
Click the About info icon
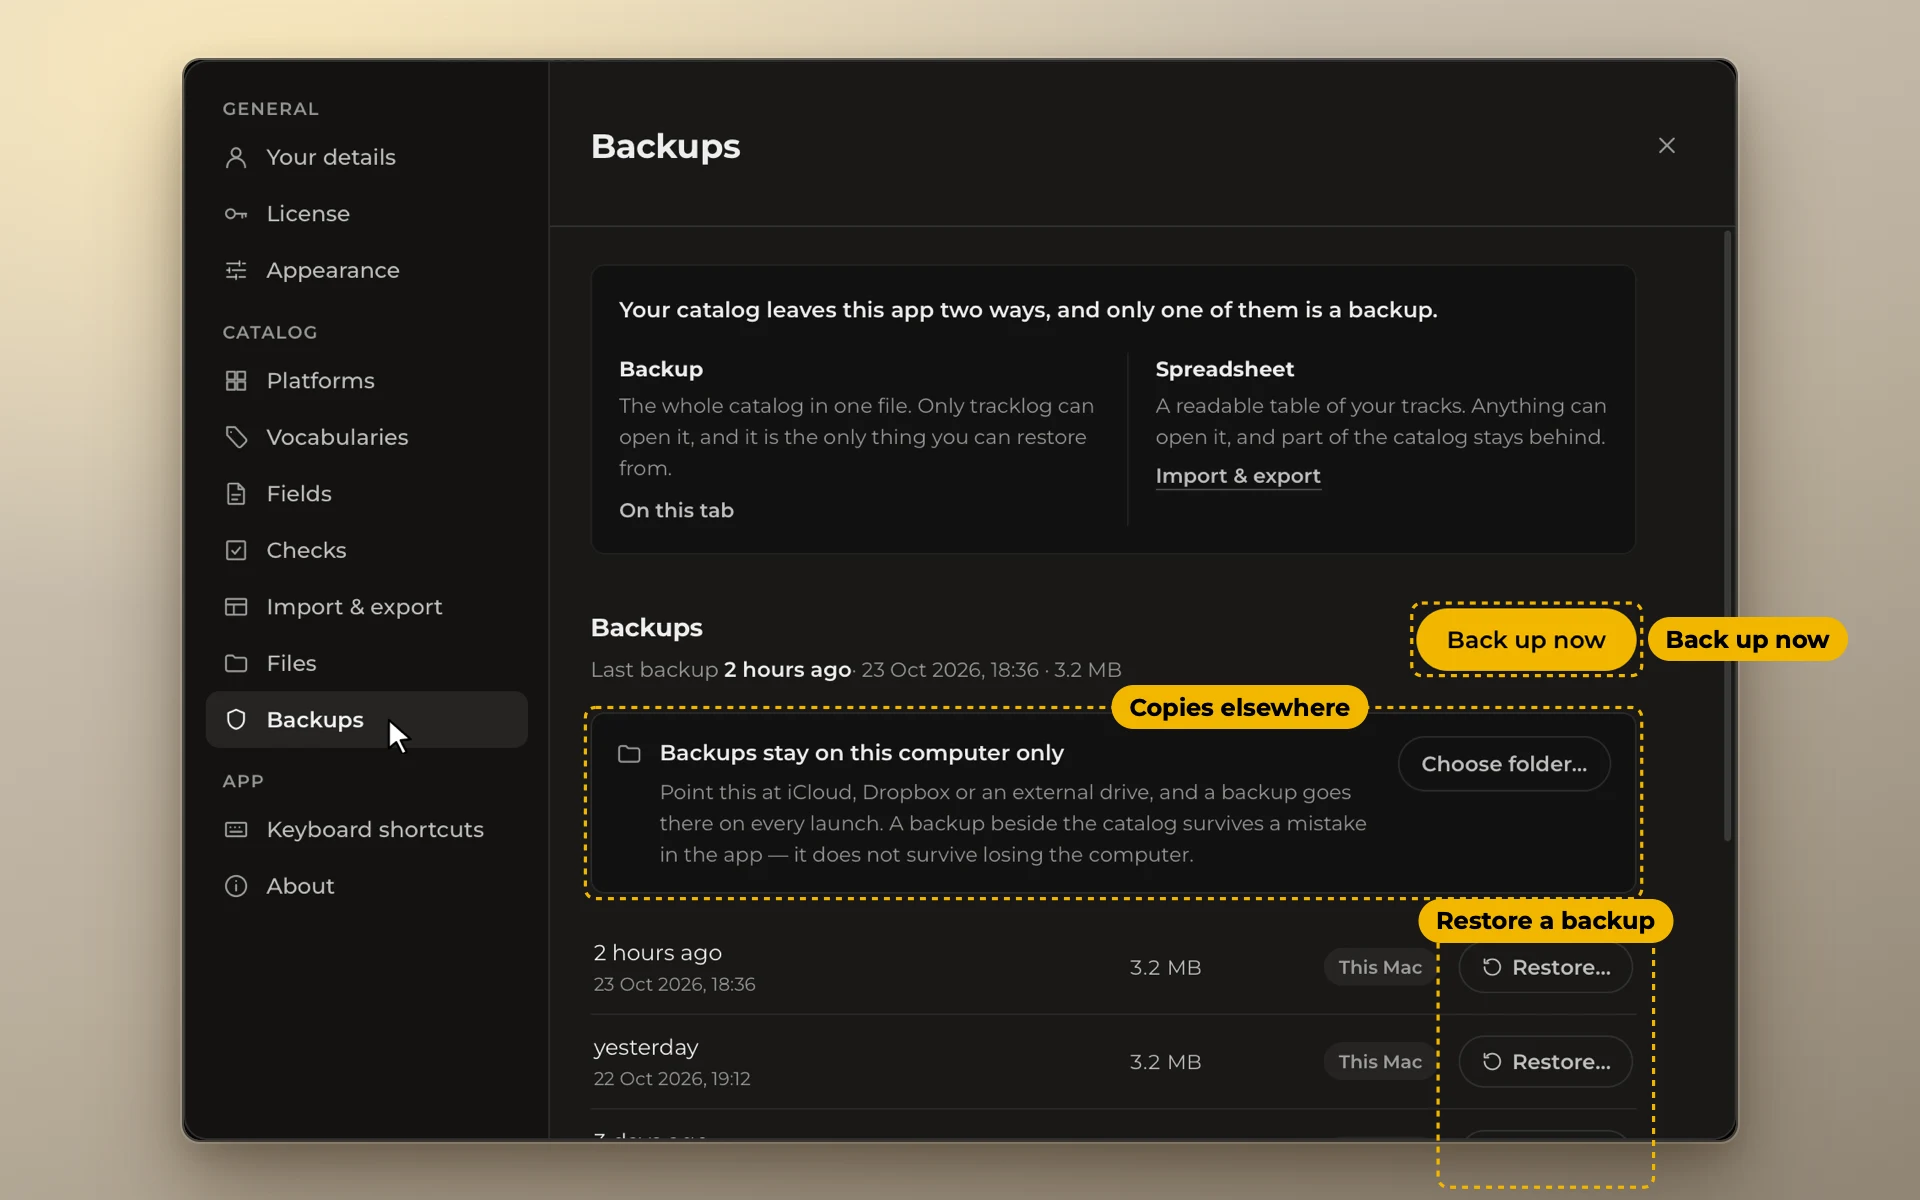click(x=236, y=886)
